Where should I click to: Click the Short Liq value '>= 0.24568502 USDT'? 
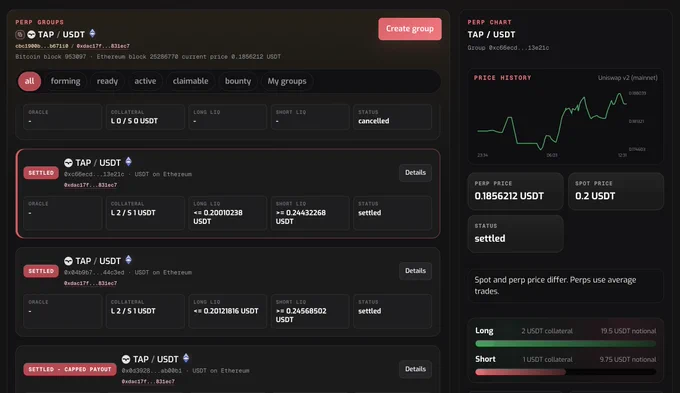301,315
